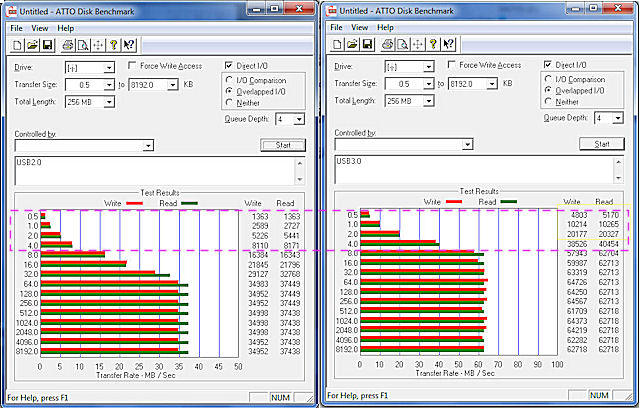This screenshot has width=640, height=408.
Task: Open View menu in USB3.0 window
Action: (x=360, y=27)
